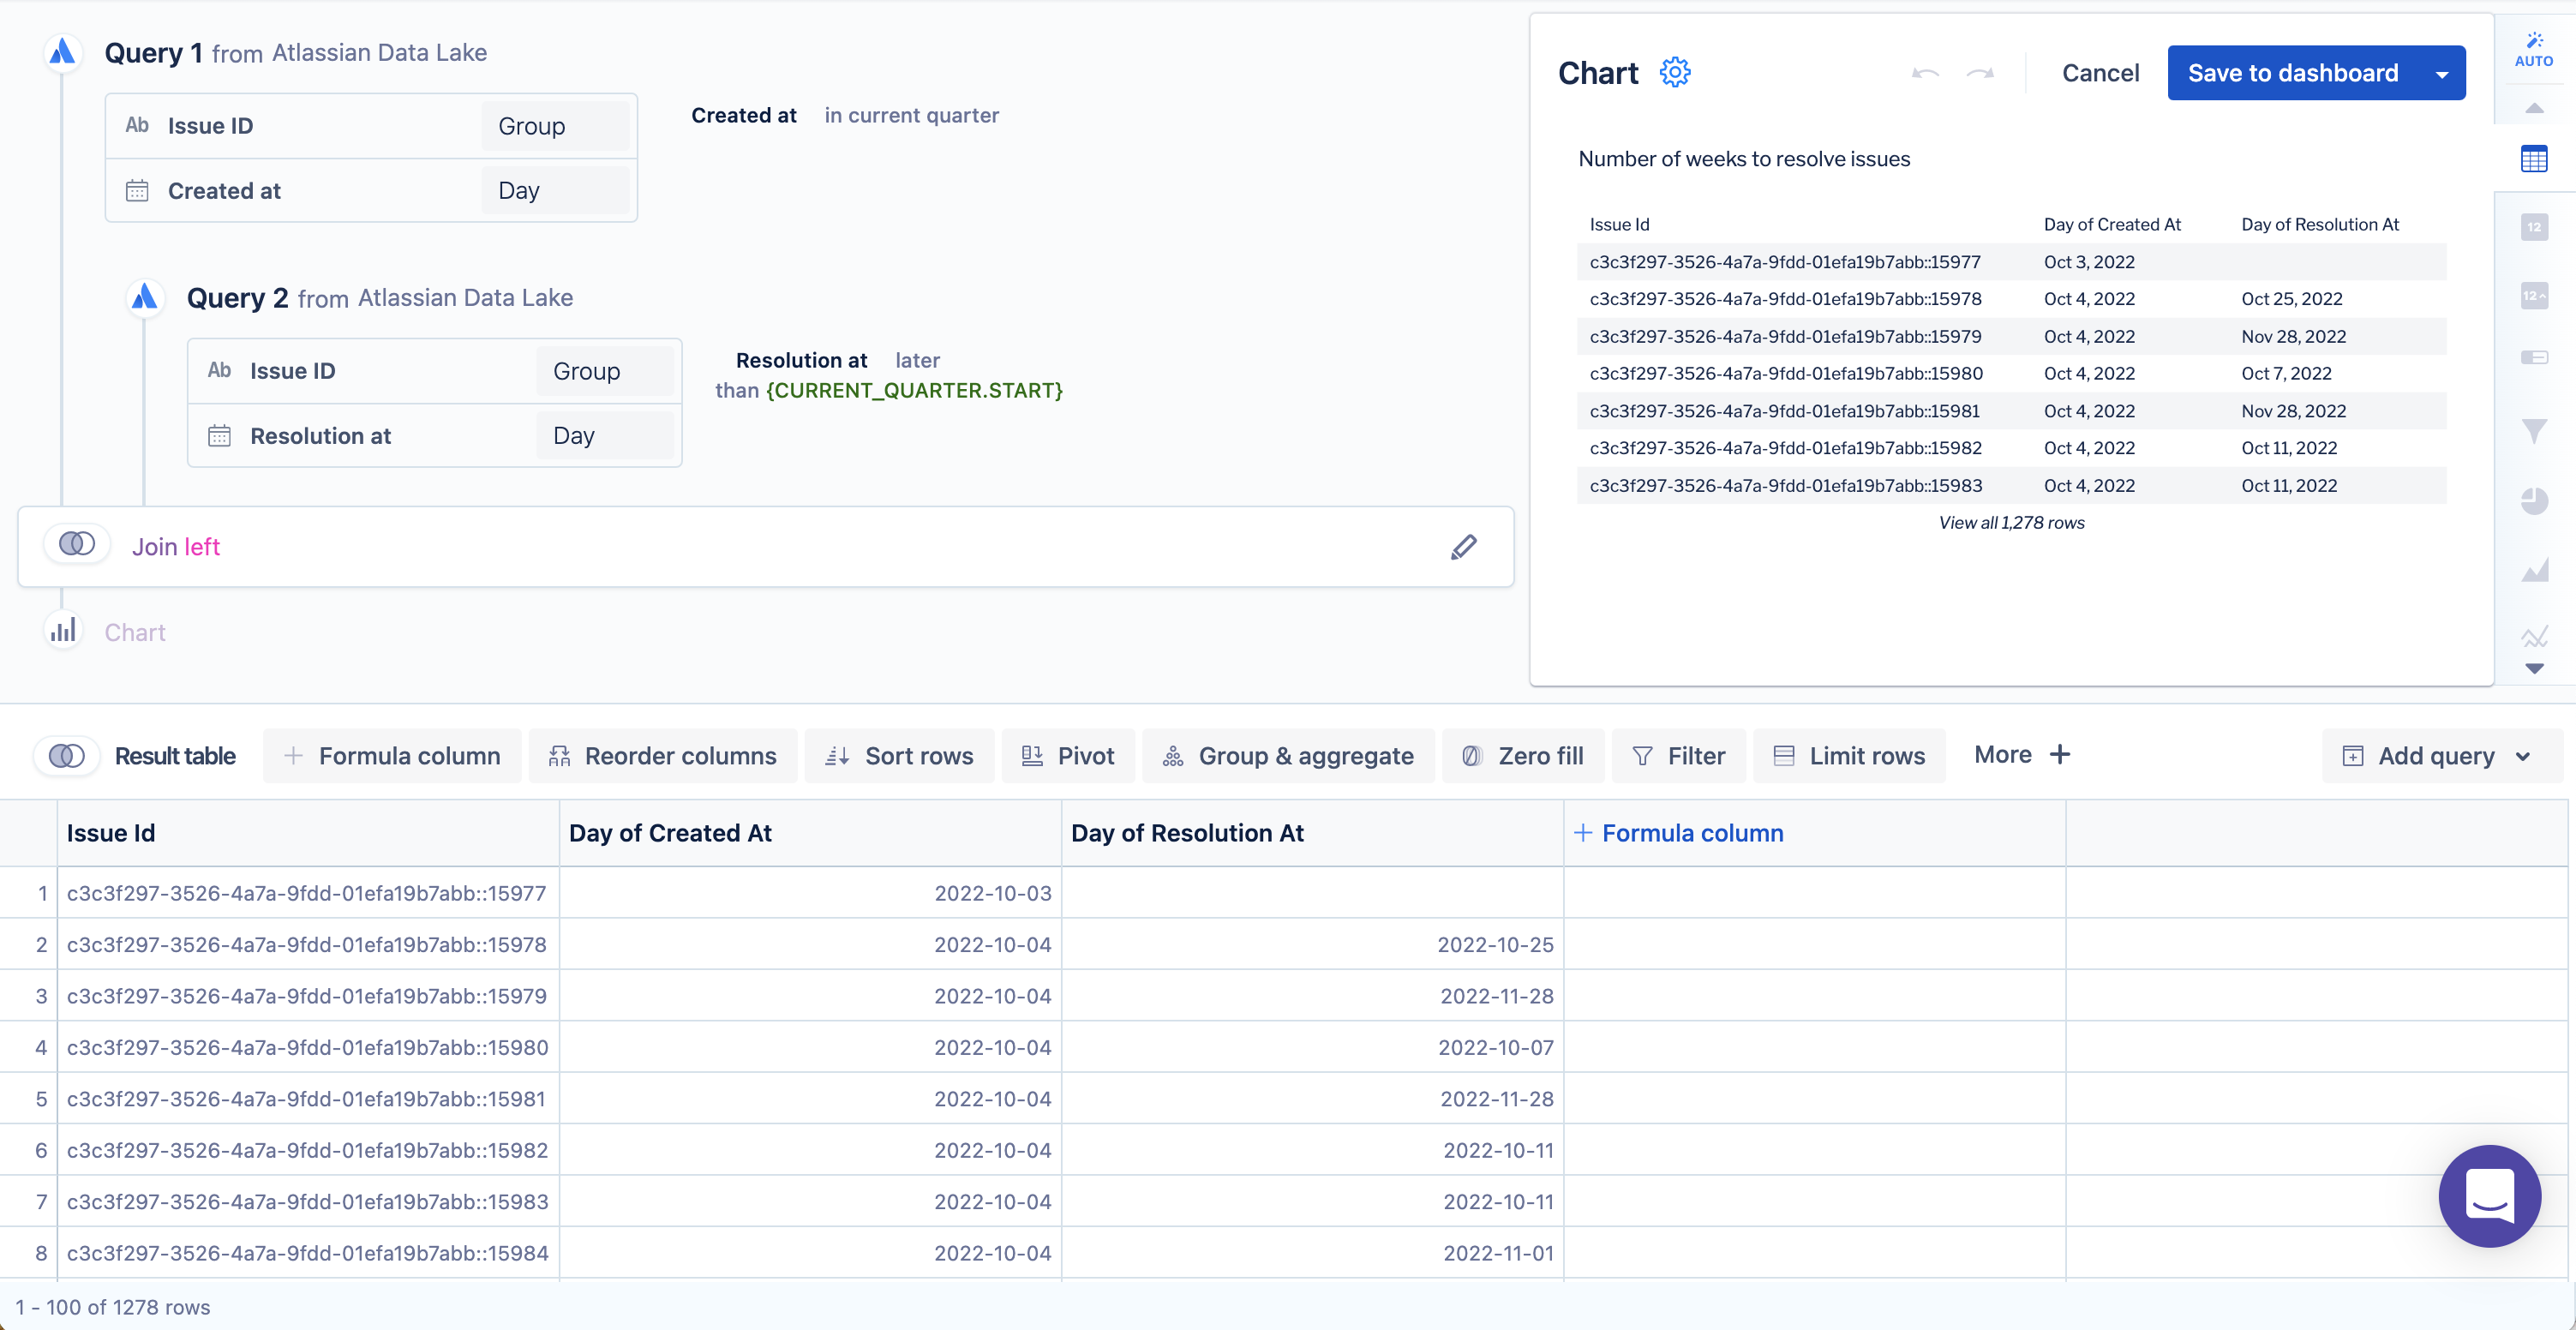Select the funnel chart type icon
The image size is (2576, 1330).
(2533, 431)
